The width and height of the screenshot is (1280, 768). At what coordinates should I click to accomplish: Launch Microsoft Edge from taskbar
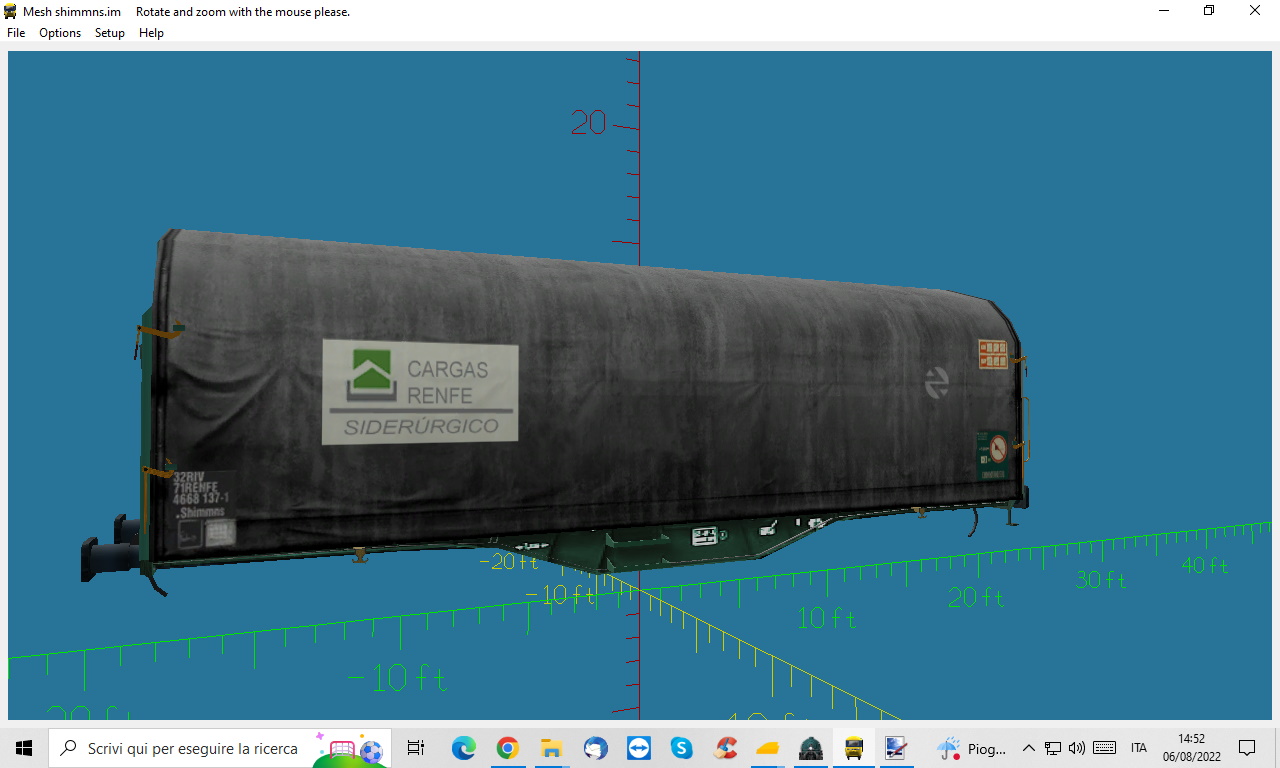463,747
